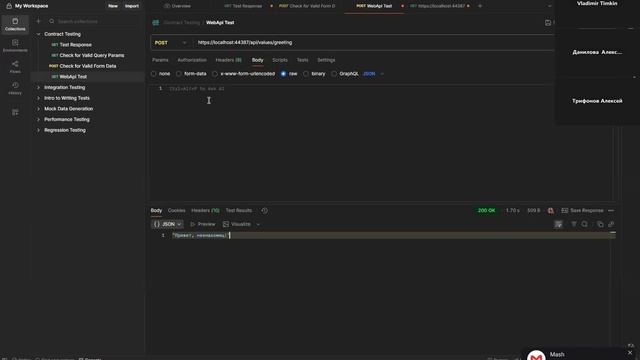Image resolution: width=640 pixels, height=360 pixels.
Task: Open the Flows sidebar panel
Action: 15,67
